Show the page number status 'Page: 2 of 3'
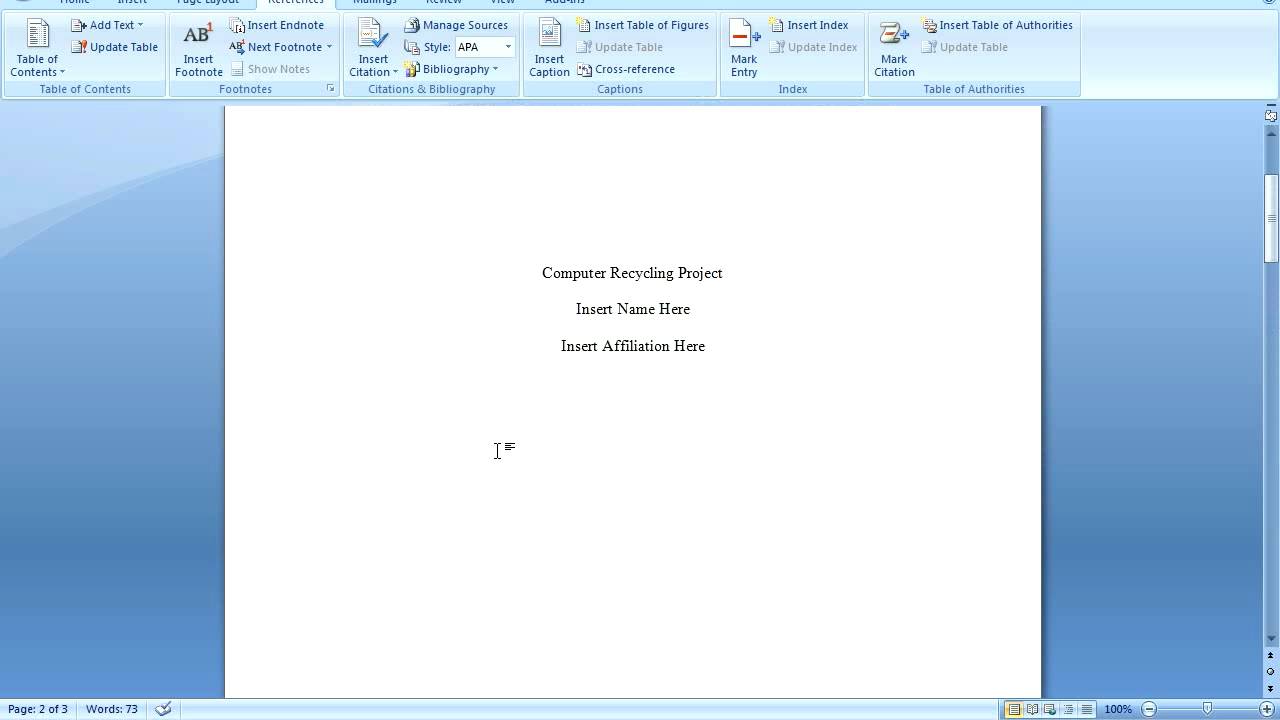Screen dimensions: 1280x720 (x=38, y=709)
